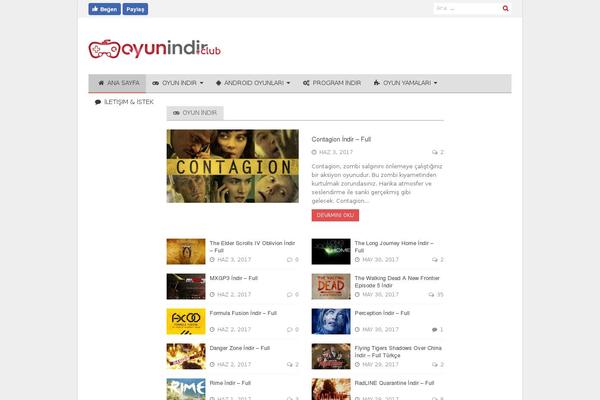Screen dimensions: 600x400
Task: Open the Formula Fusion yellow thumbnail
Action: point(186,322)
